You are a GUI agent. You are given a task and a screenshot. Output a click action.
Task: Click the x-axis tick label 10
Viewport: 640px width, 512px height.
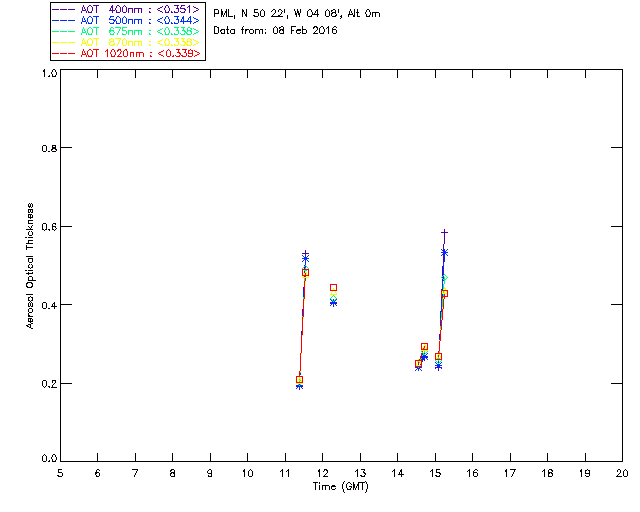point(247,473)
